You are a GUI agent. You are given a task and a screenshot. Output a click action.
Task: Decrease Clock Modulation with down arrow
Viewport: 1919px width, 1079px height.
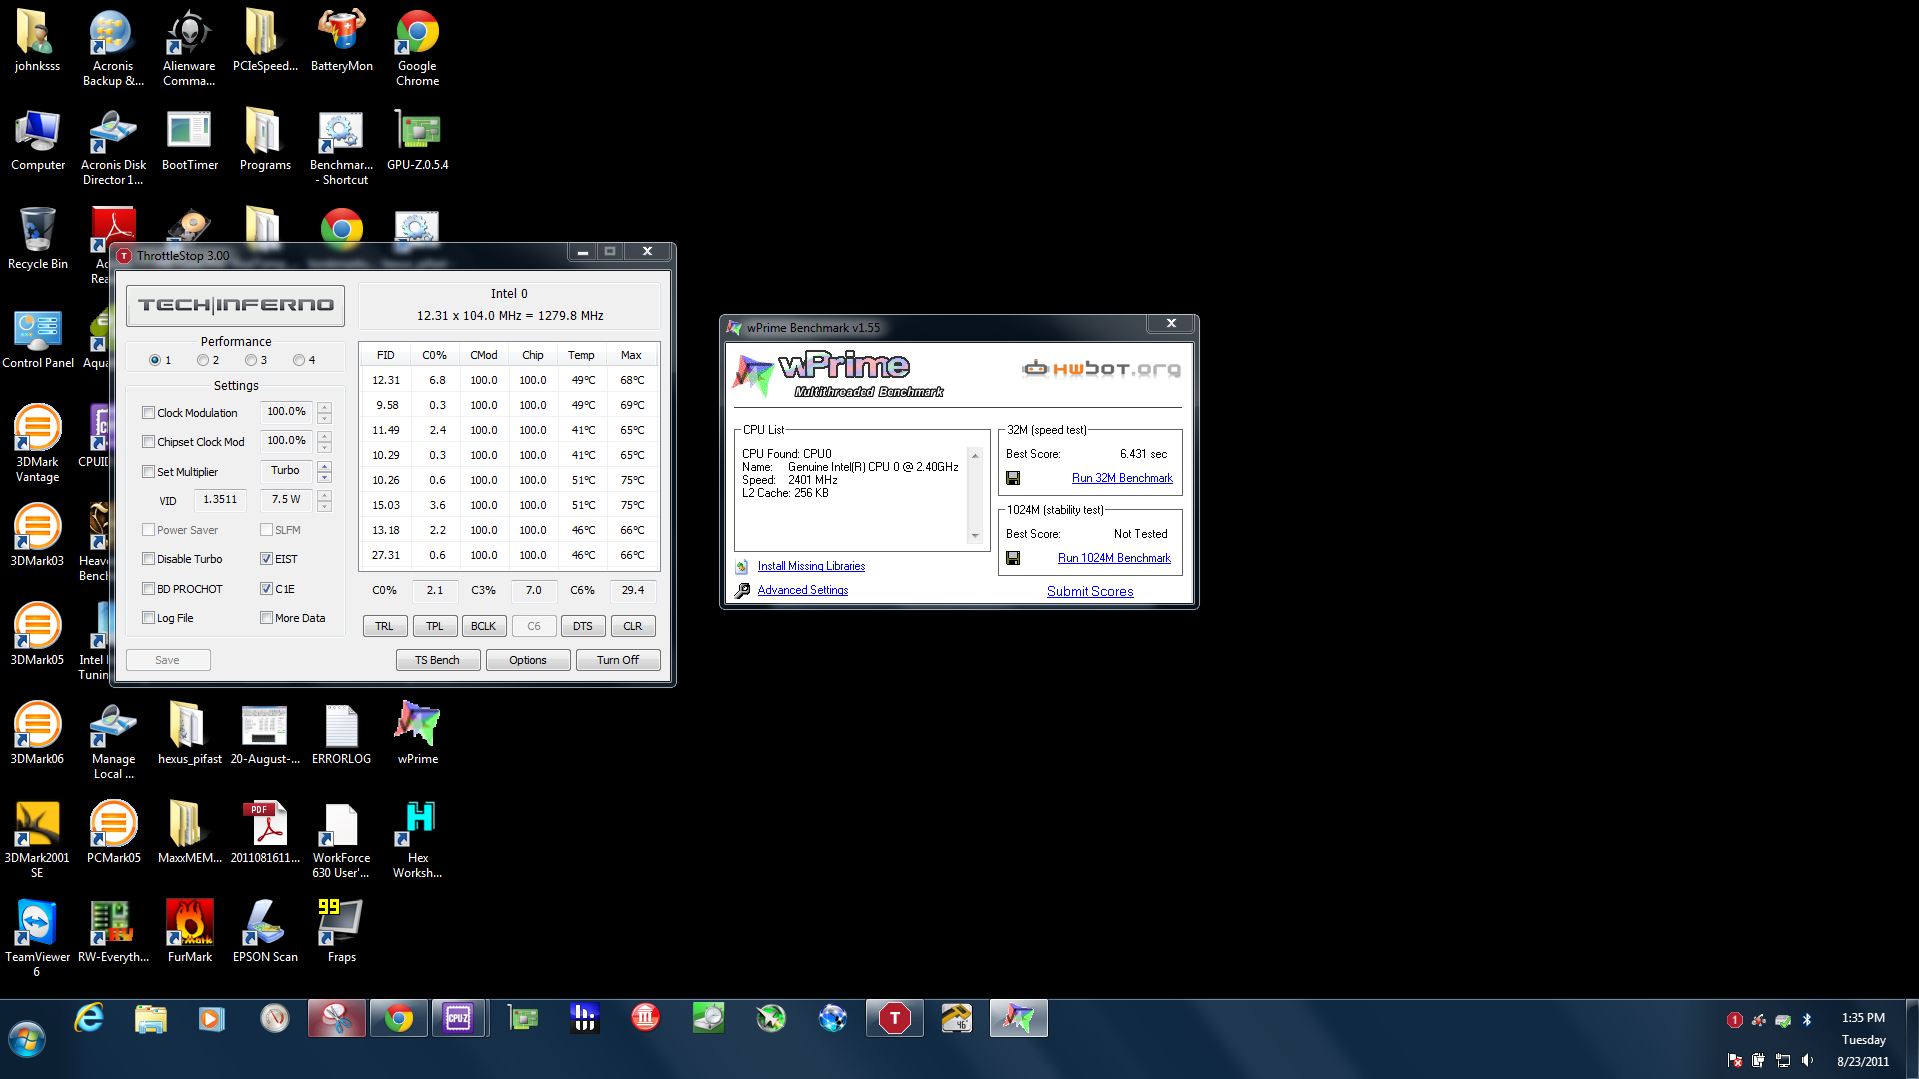point(324,418)
